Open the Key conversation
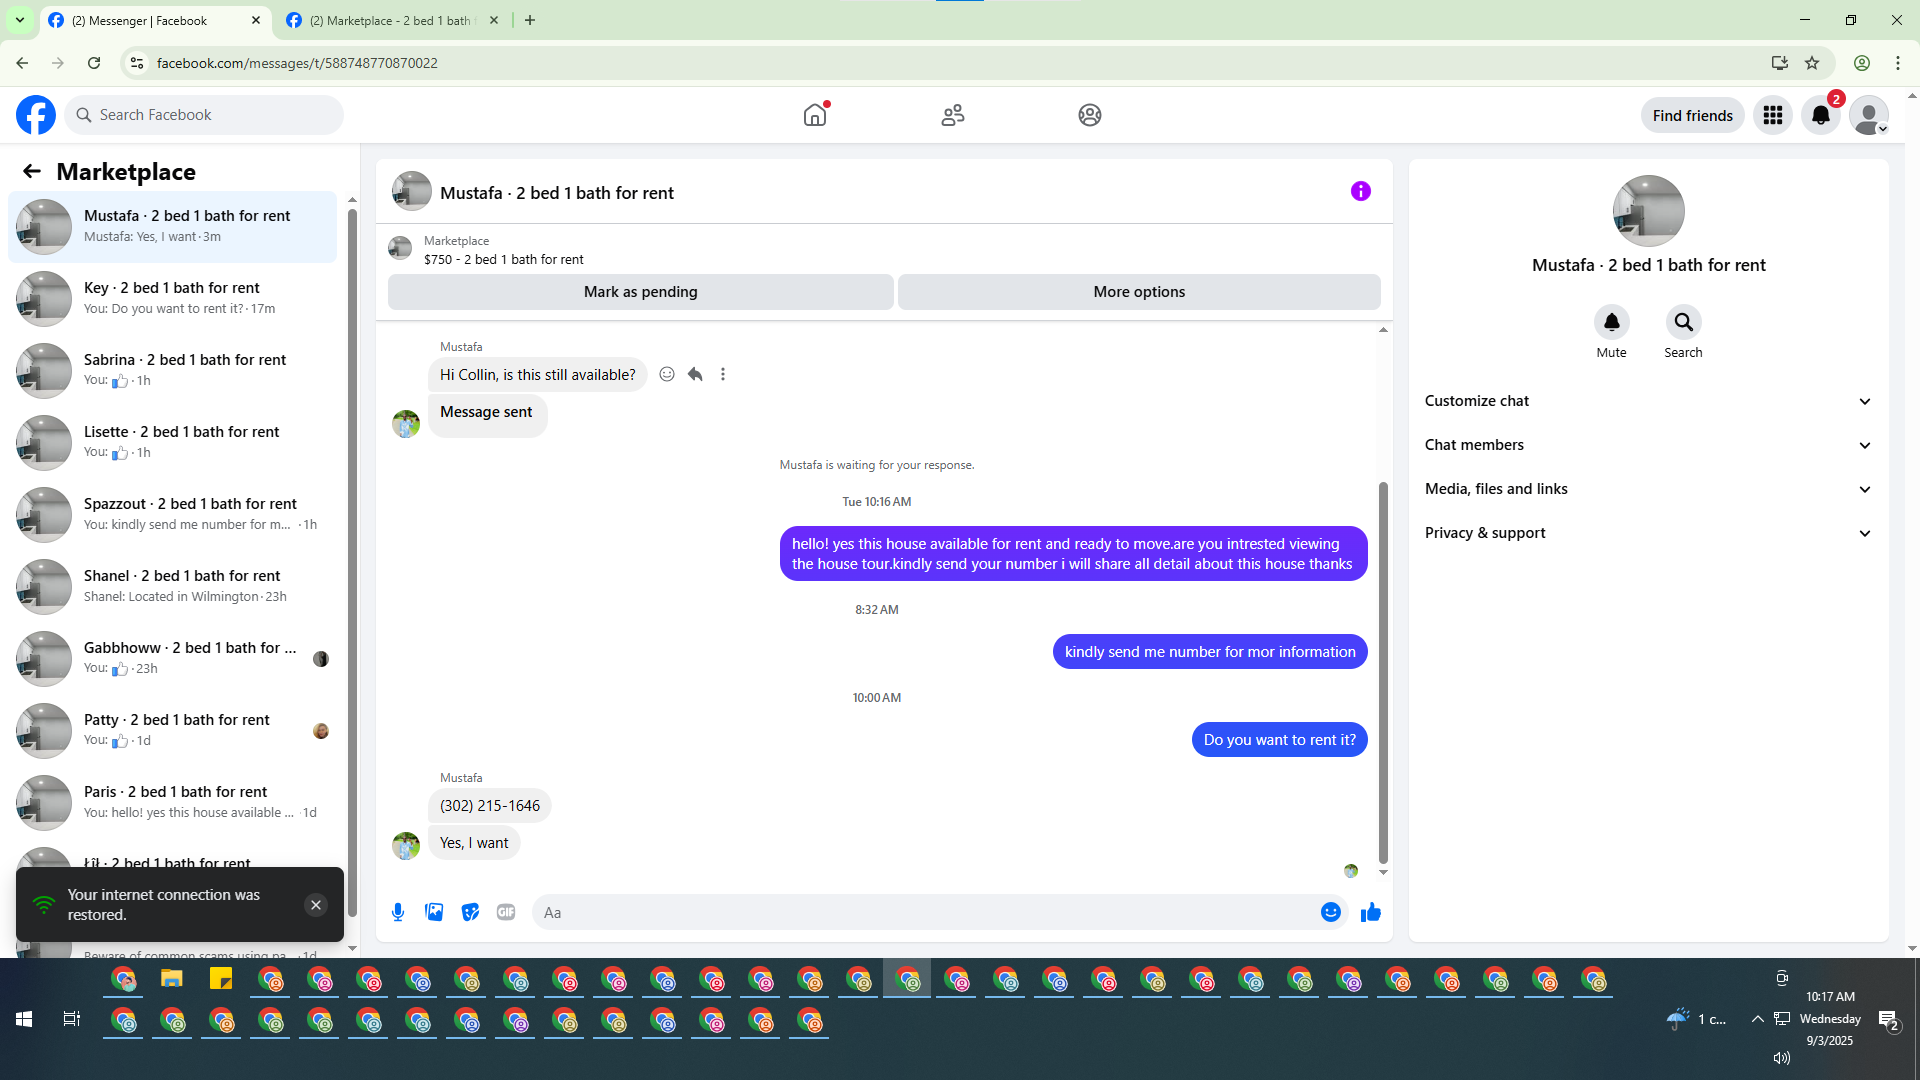 coord(172,299)
